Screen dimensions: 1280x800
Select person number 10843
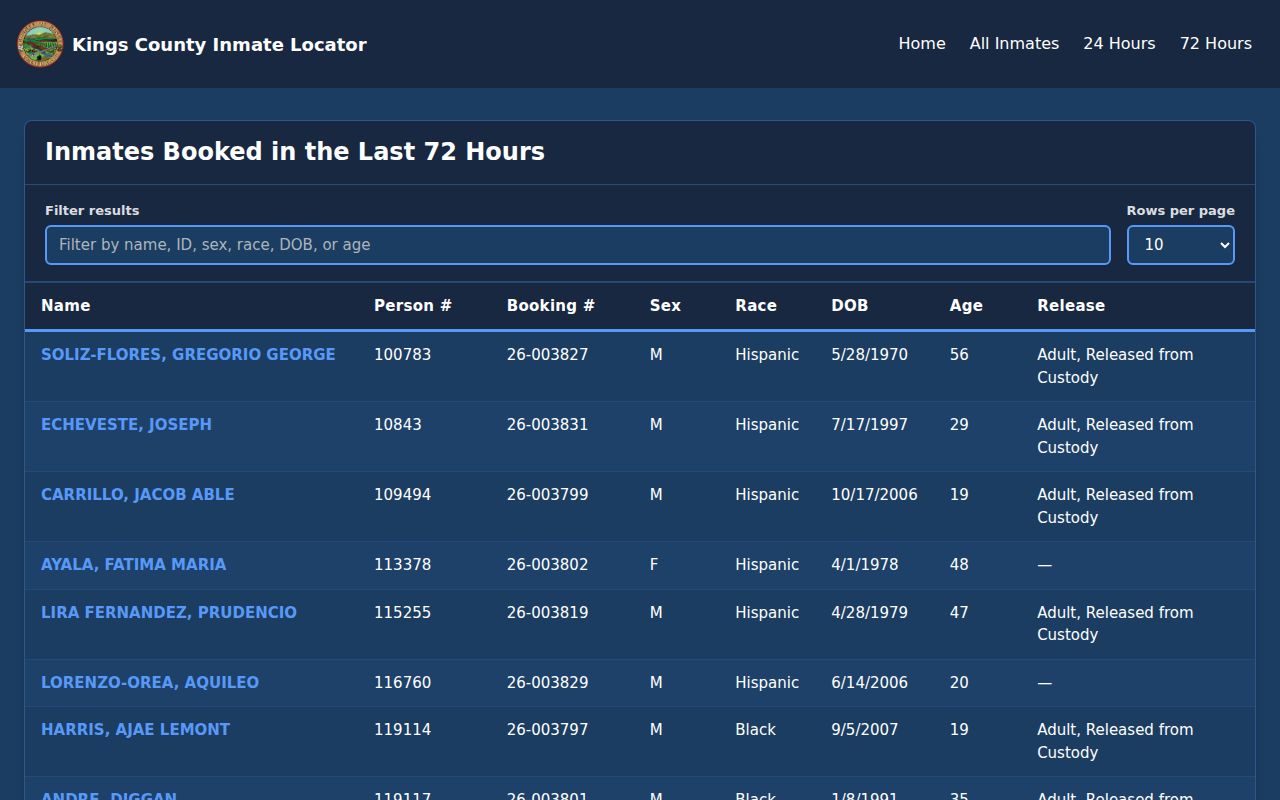point(398,424)
